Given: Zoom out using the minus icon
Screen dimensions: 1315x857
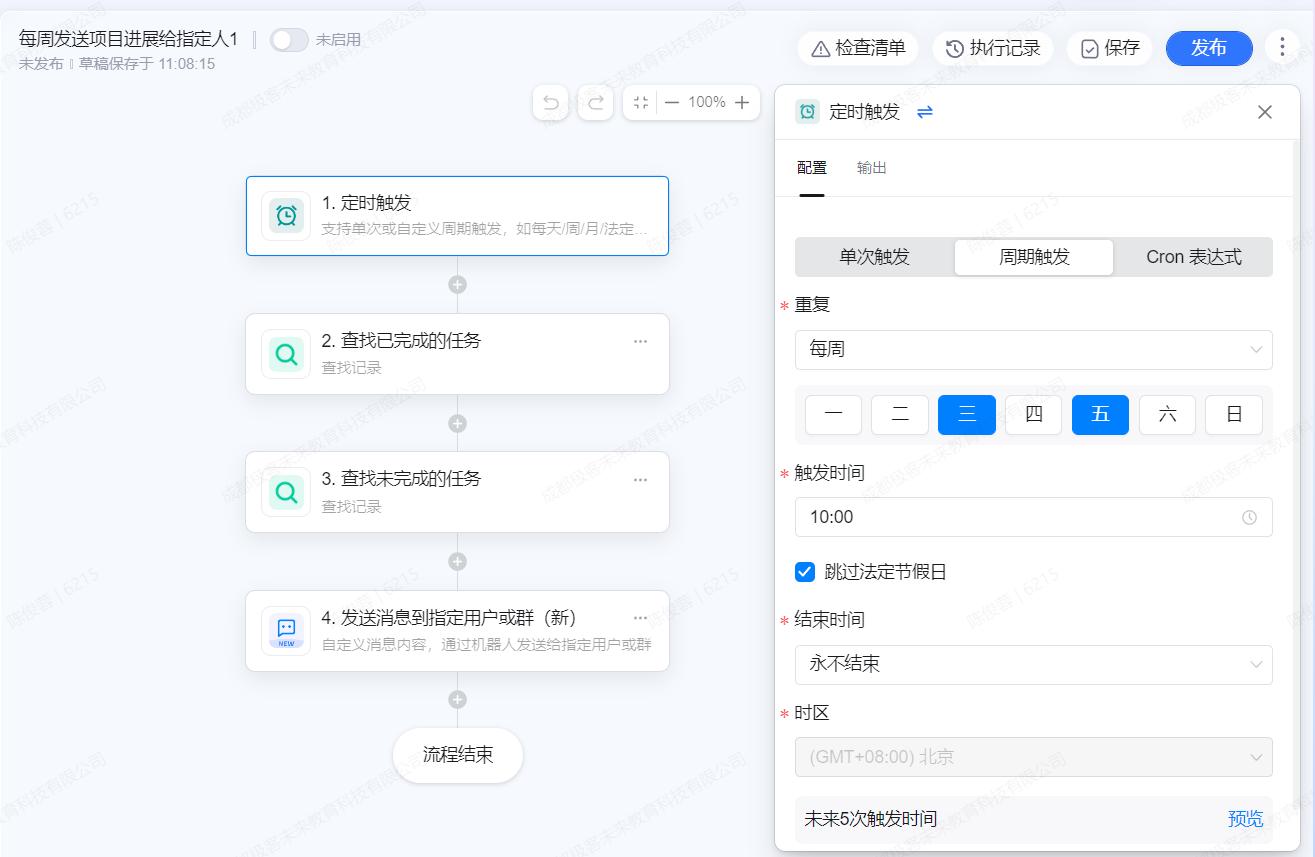Looking at the screenshot, I should [x=672, y=102].
